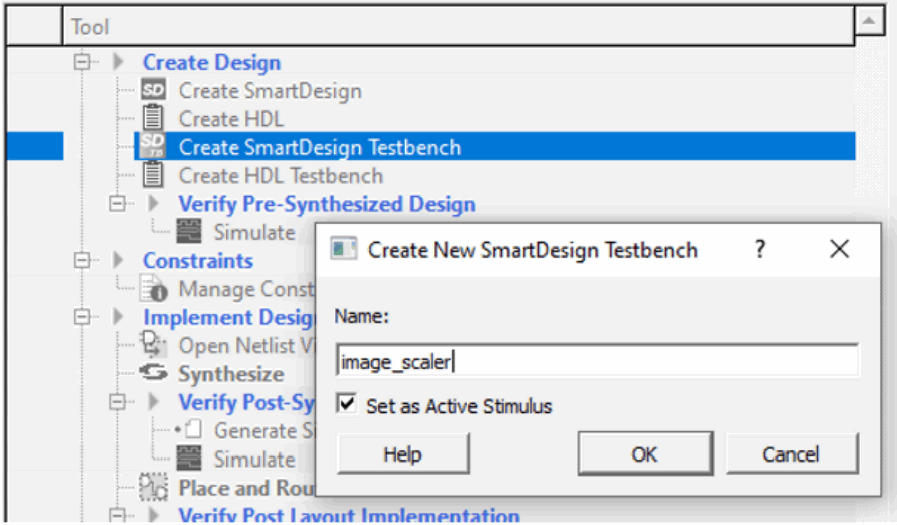Select Create HDL Testbench in the tree
Screen dimensions: 897x525
coord(280,176)
